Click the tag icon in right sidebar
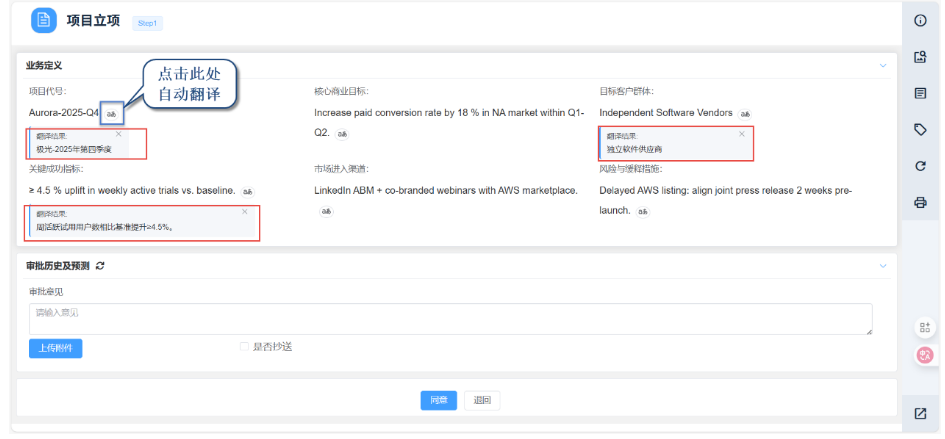The height and width of the screenshot is (439, 945). [920, 129]
